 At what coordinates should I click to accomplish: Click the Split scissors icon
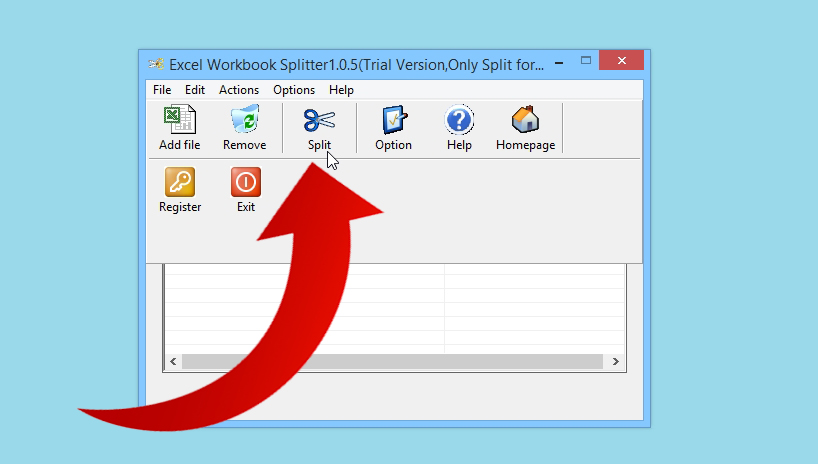pyautogui.click(x=319, y=120)
